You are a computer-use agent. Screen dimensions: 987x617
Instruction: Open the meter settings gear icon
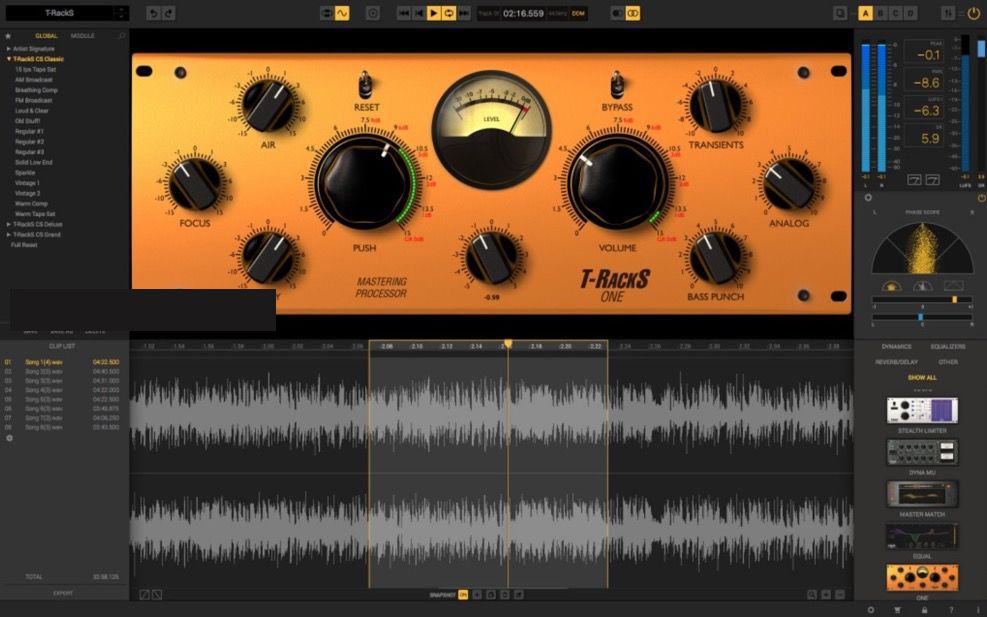click(x=868, y=198)
